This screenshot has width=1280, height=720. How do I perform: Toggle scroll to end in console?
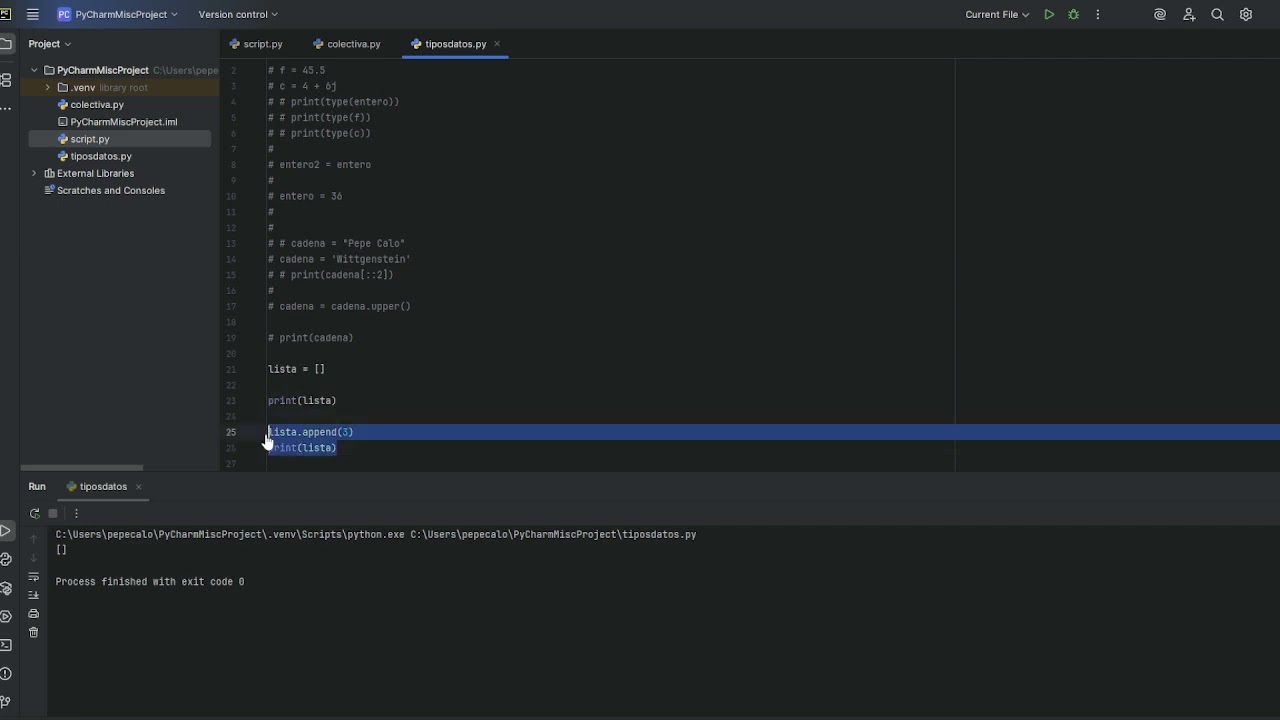pyautogui.click(x=33, y=595)
